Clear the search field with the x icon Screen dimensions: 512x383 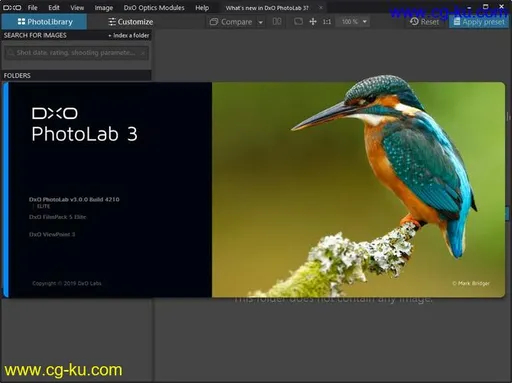tap(143, 53)
